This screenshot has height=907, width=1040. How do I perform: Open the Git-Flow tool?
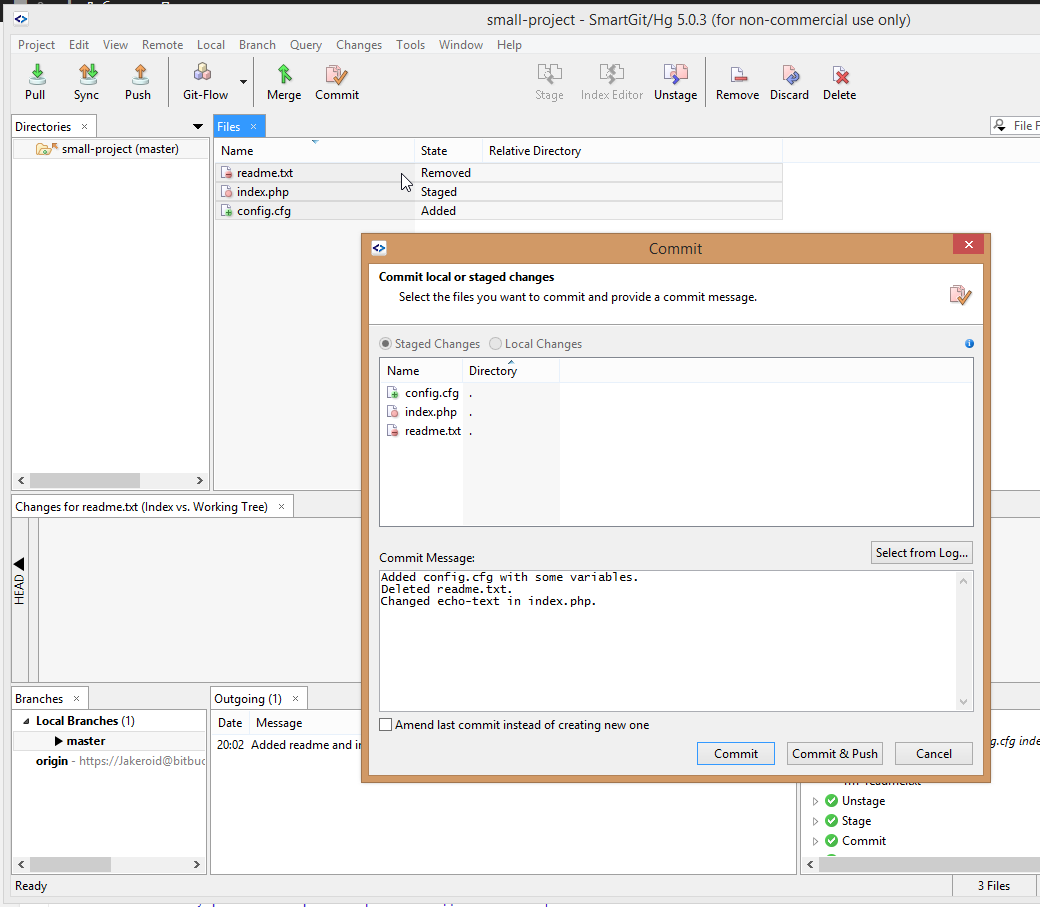click(205, 82)
